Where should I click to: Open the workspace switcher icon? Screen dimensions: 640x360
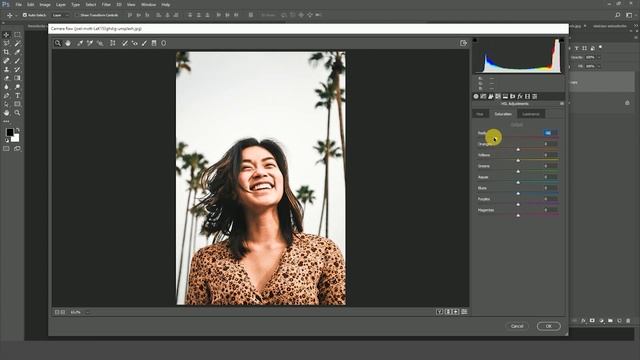[629, 15]
